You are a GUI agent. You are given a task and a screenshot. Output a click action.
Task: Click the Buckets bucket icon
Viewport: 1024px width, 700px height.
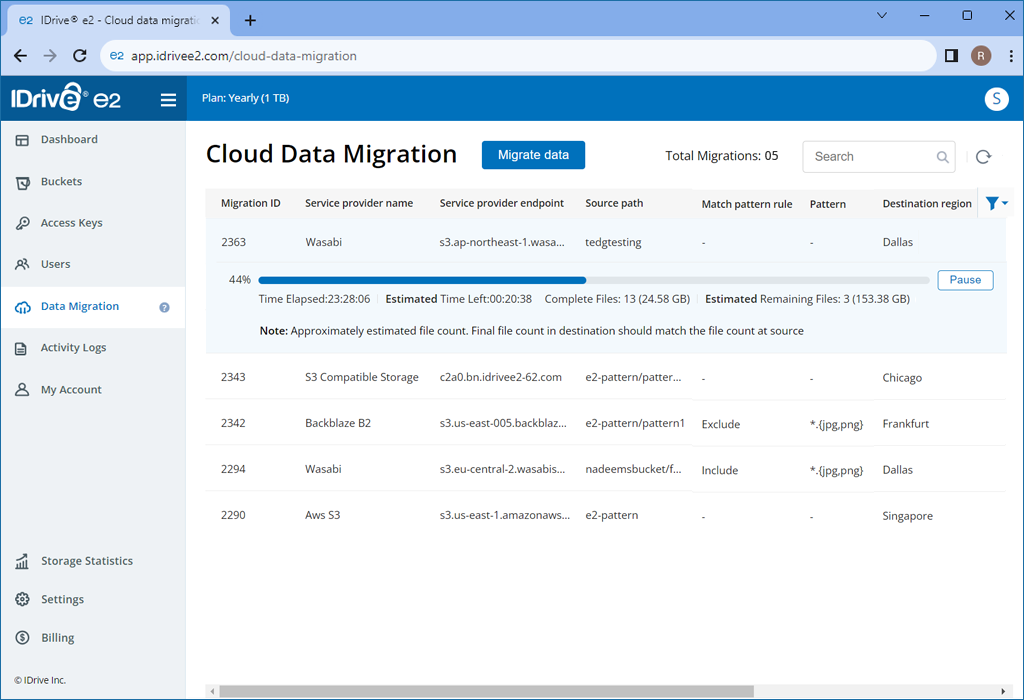(22, 182)
